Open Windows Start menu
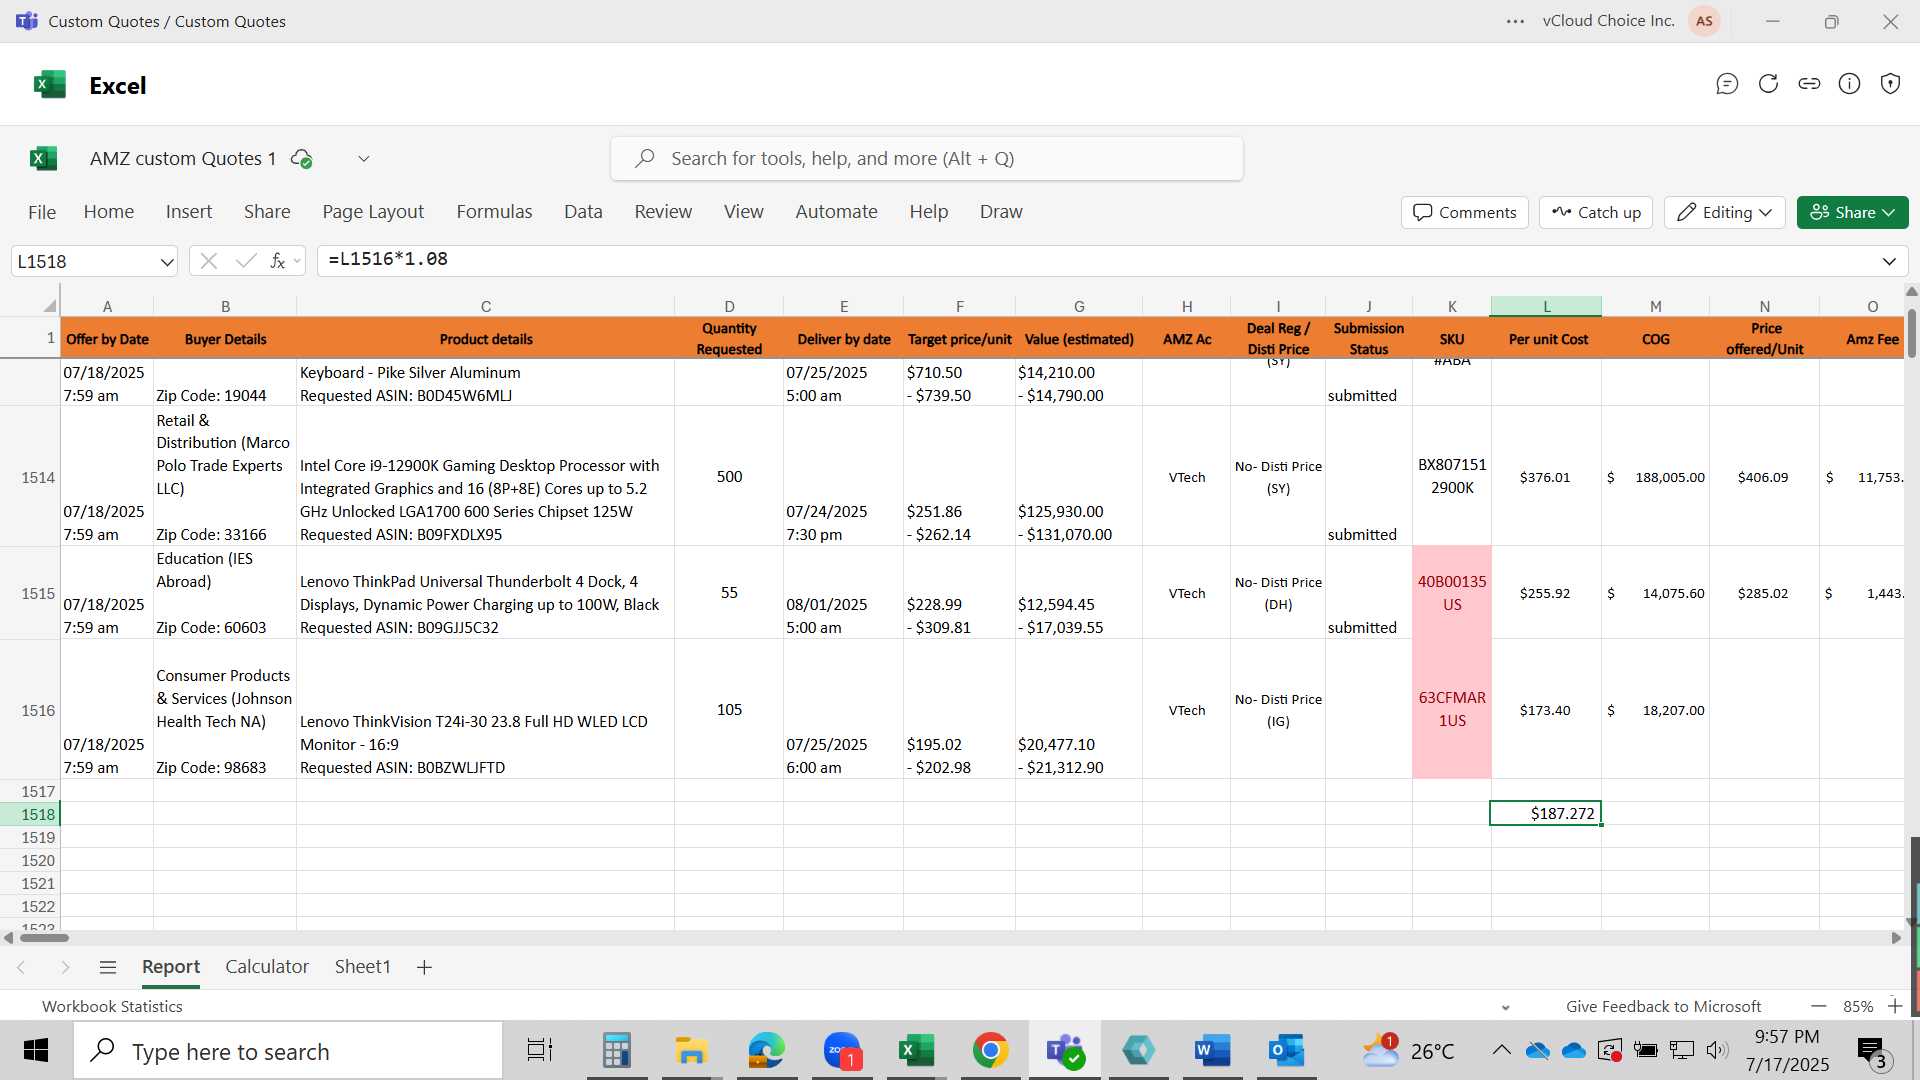Viewport: 1920px width, 1080px height. (x=36, y=1051)
